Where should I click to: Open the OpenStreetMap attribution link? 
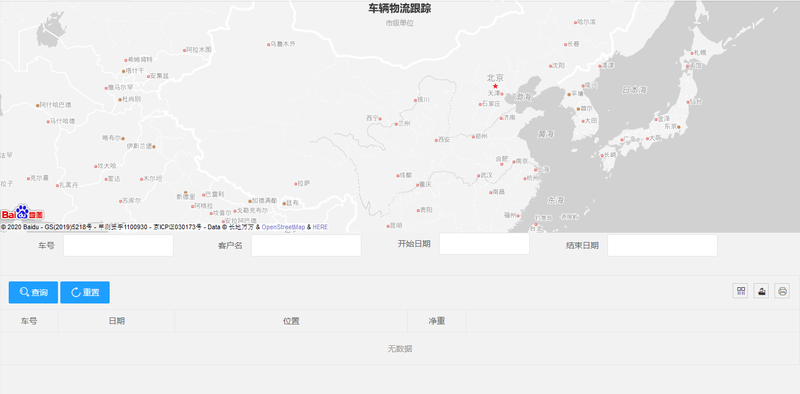[283, 227]
